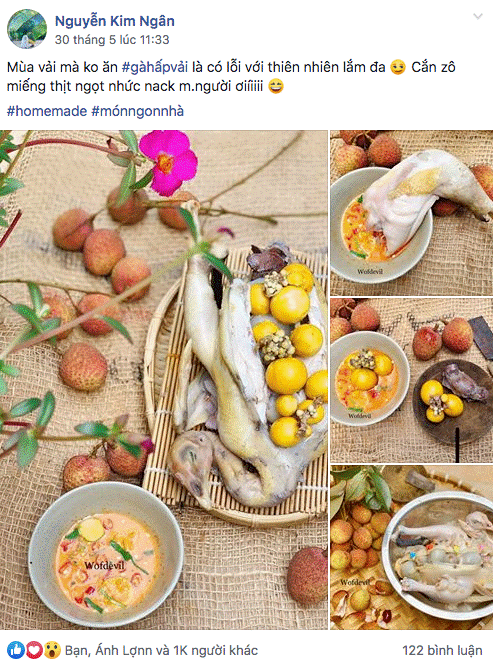Viewport: 493px width, 666px height.
Task: Open Nguyễn Kim Ngân's profile picture
Action: [x=27, y=29]
